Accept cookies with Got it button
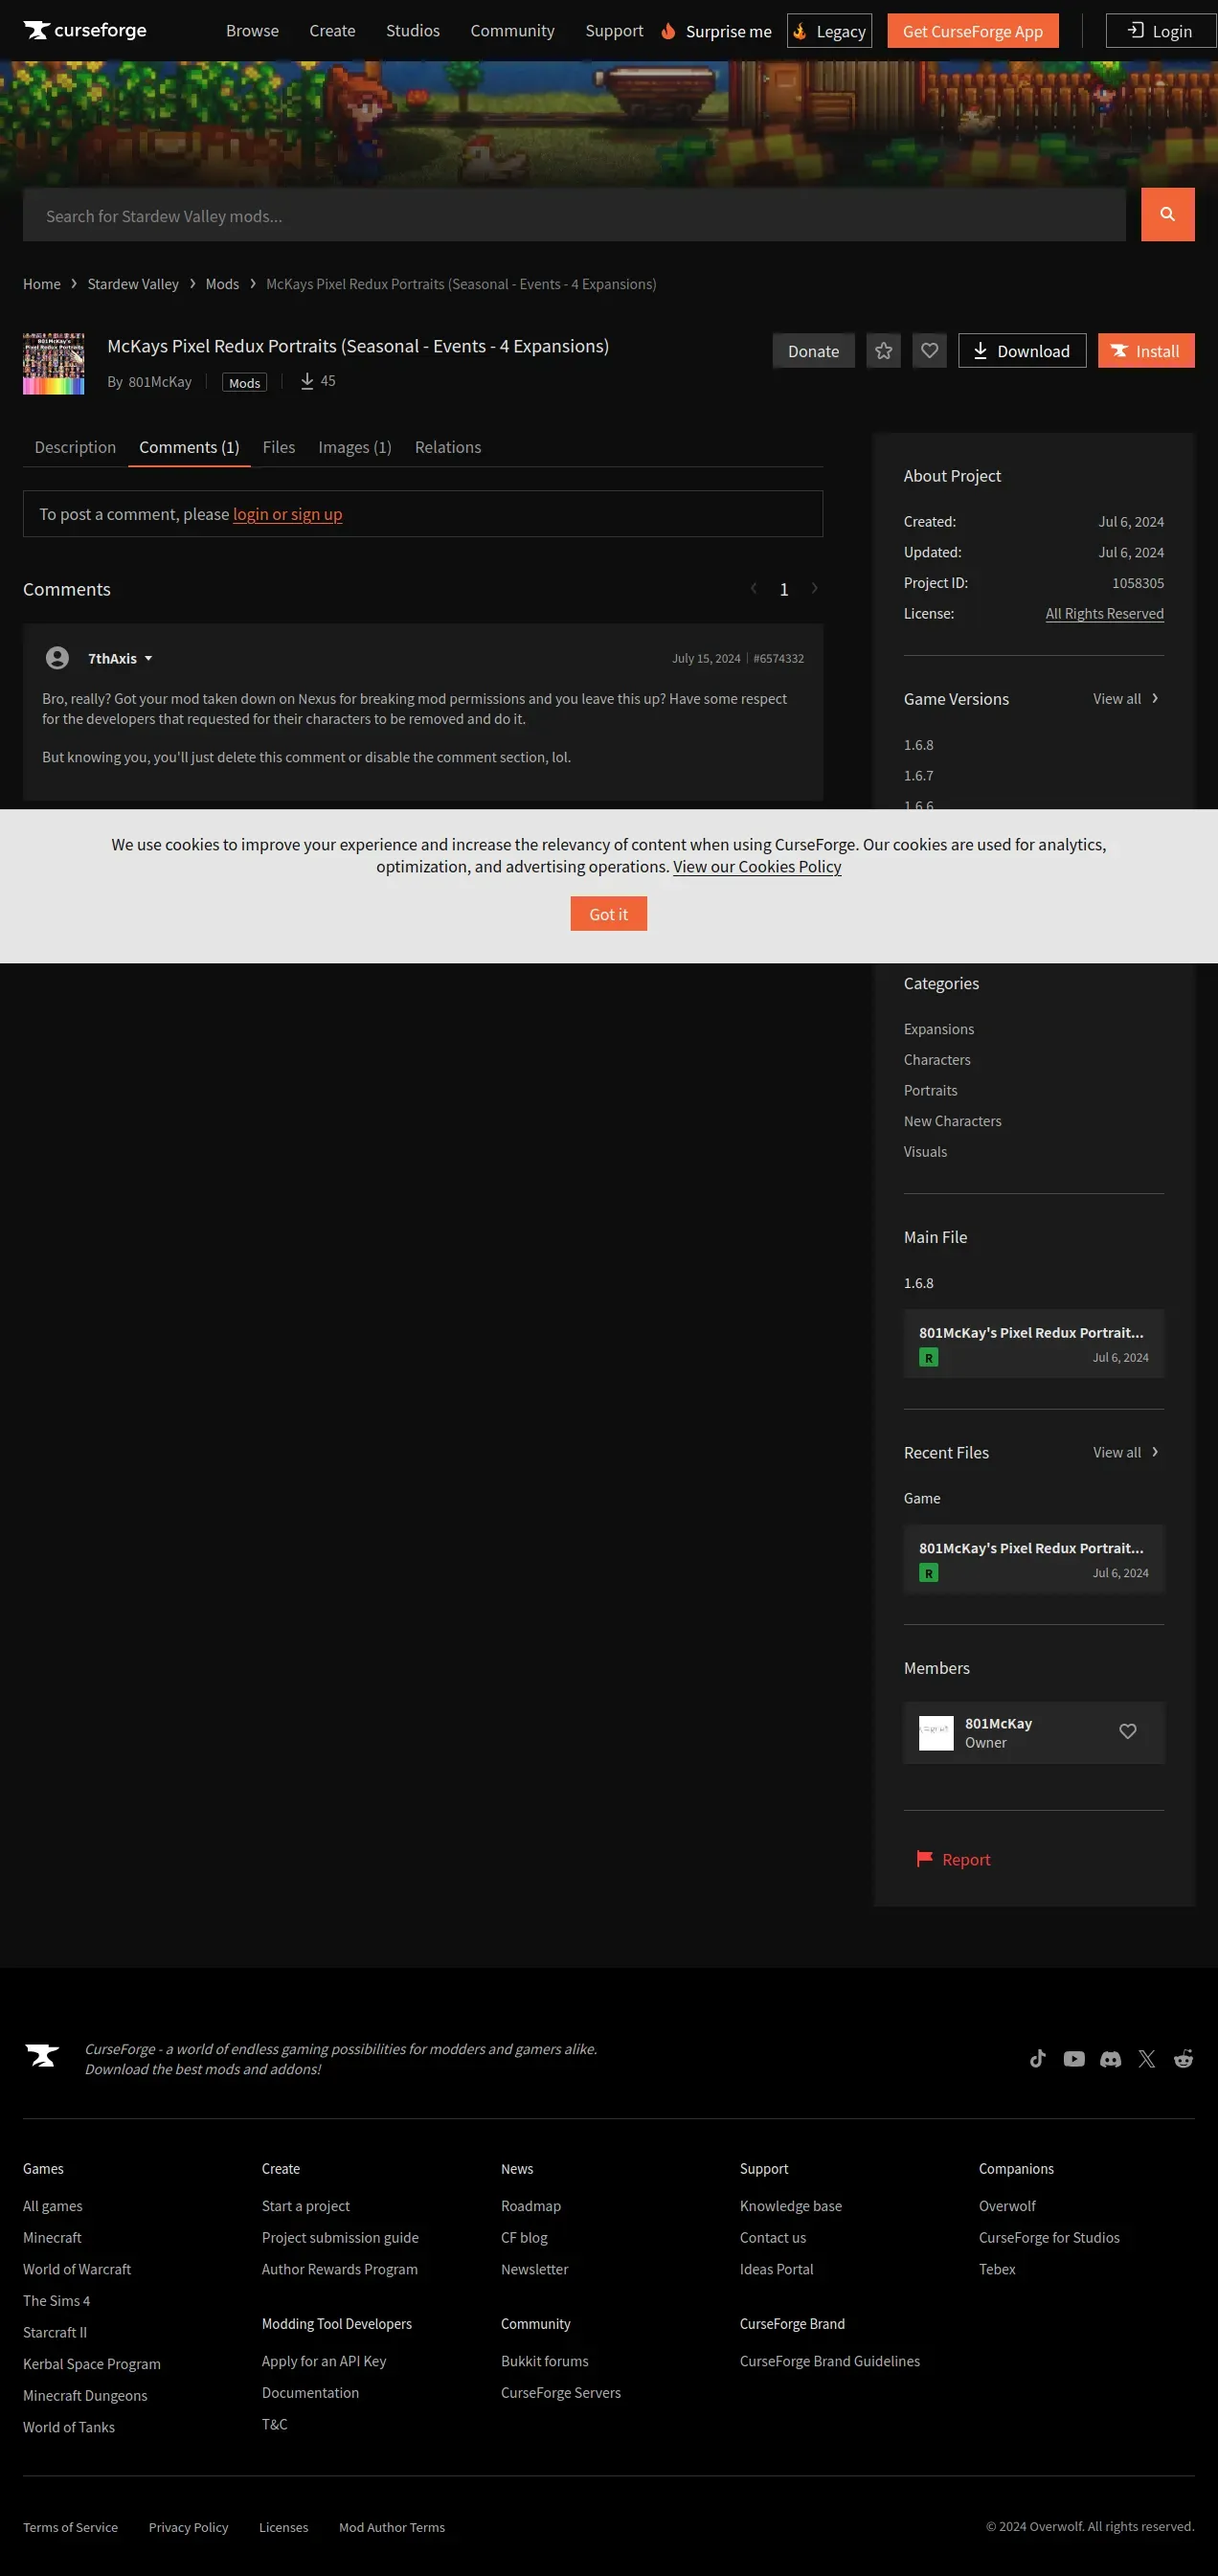The height and width of the screenshot is (2576, 1218). pyautogui.click(x=608, y=914)
